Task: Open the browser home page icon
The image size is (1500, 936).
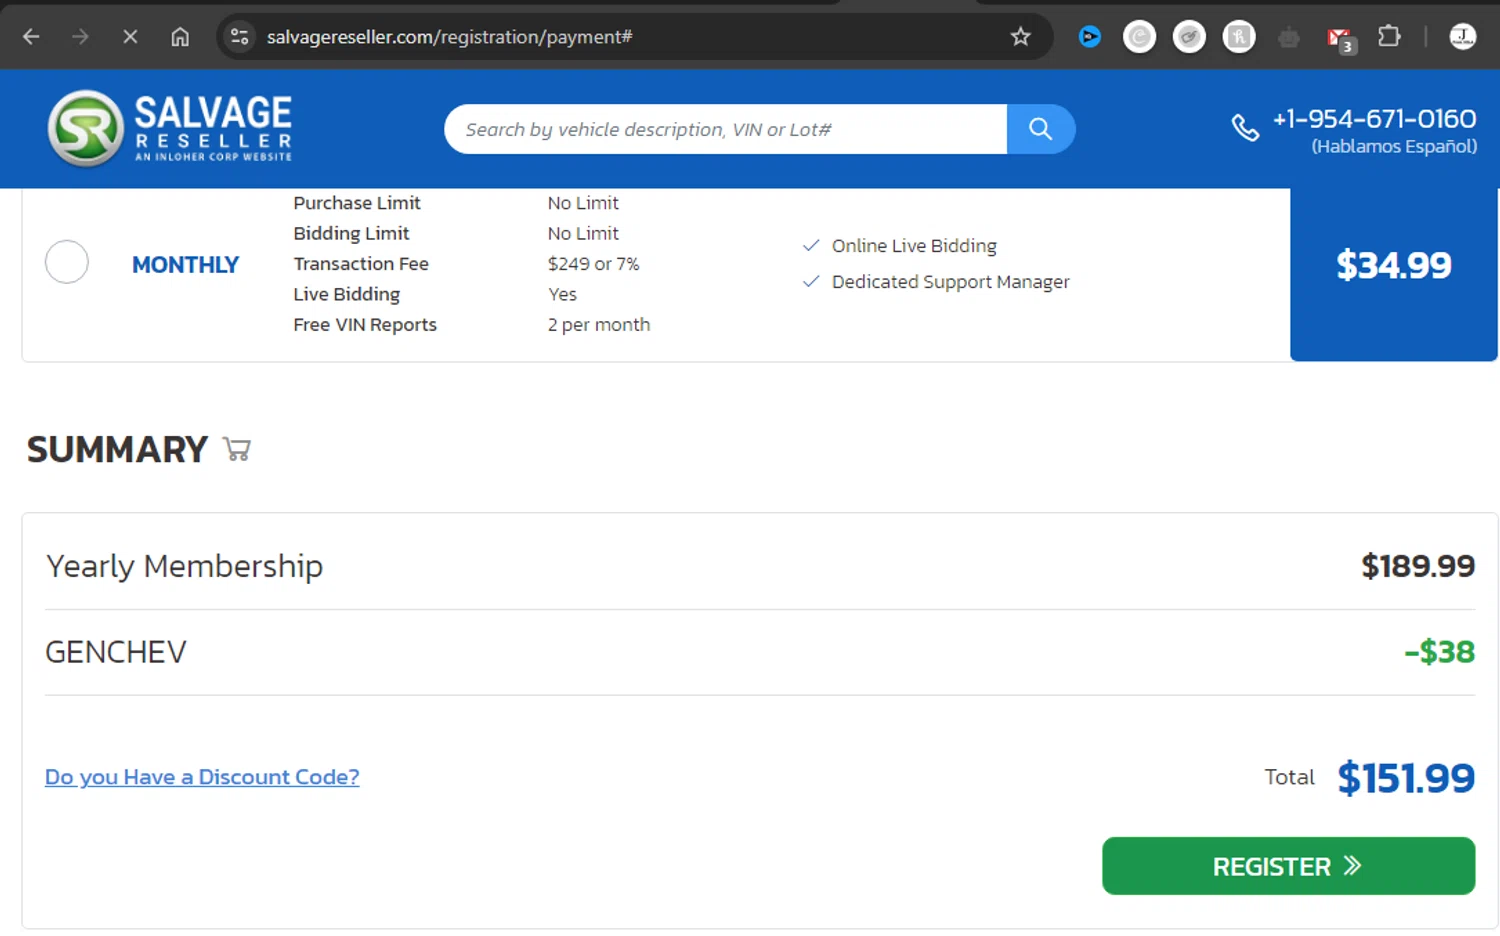Action: pos(180,37)
